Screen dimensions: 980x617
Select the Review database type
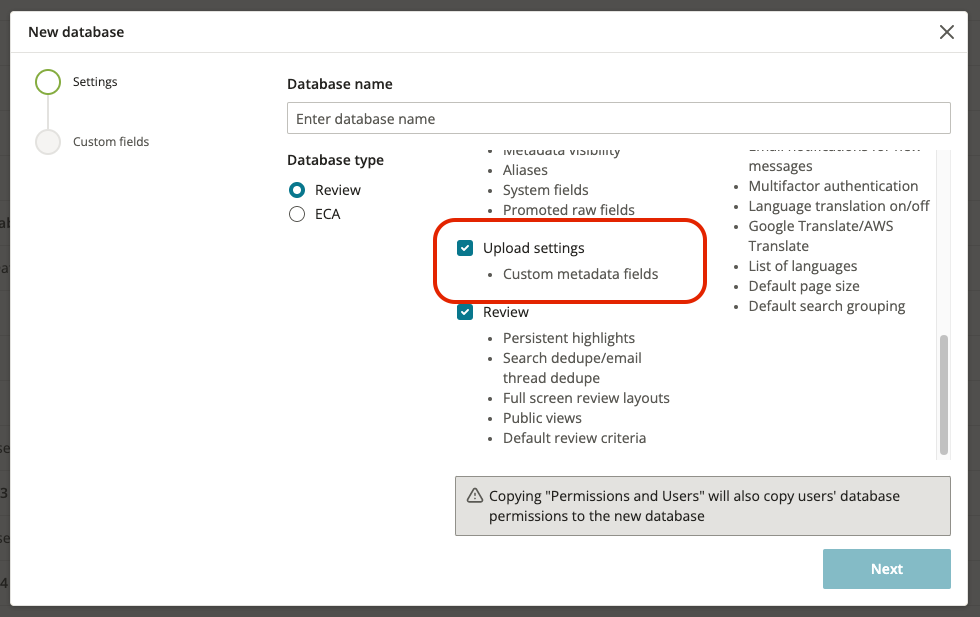point(297,190)
